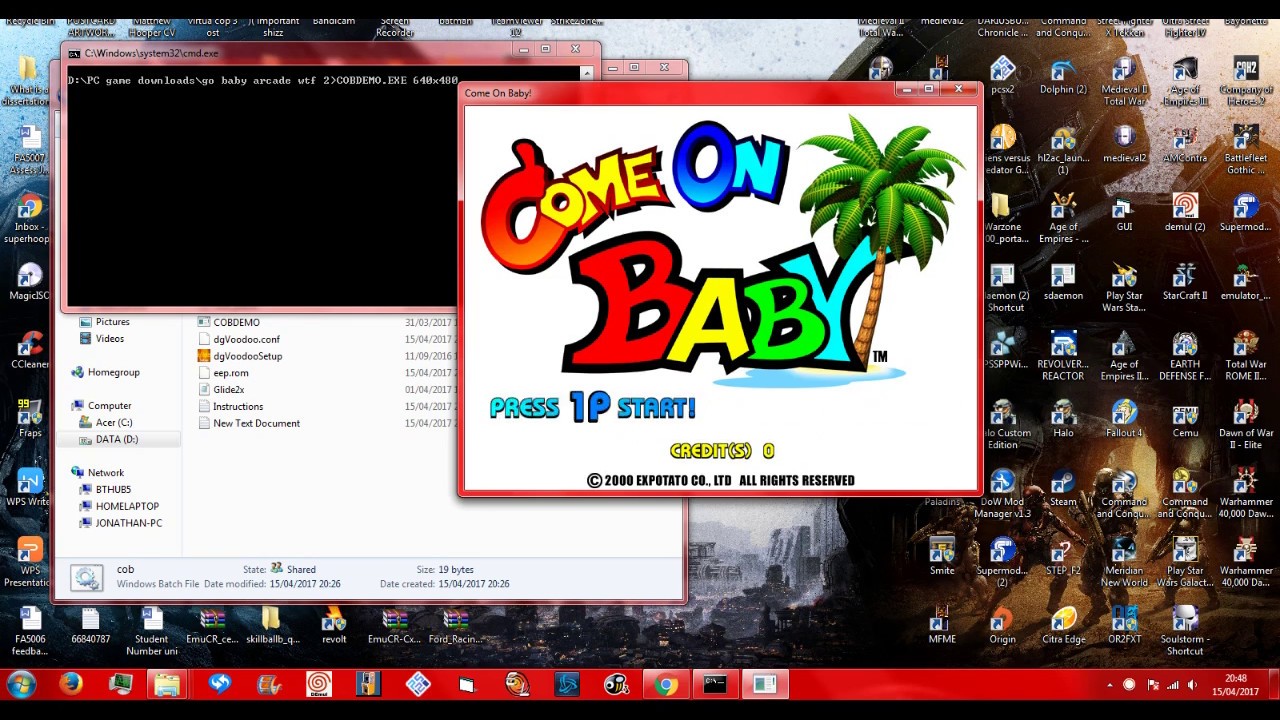Open the skillballb_q... folder on desktop
Screen dimensions: 1280x720
(x=272, y=626)
